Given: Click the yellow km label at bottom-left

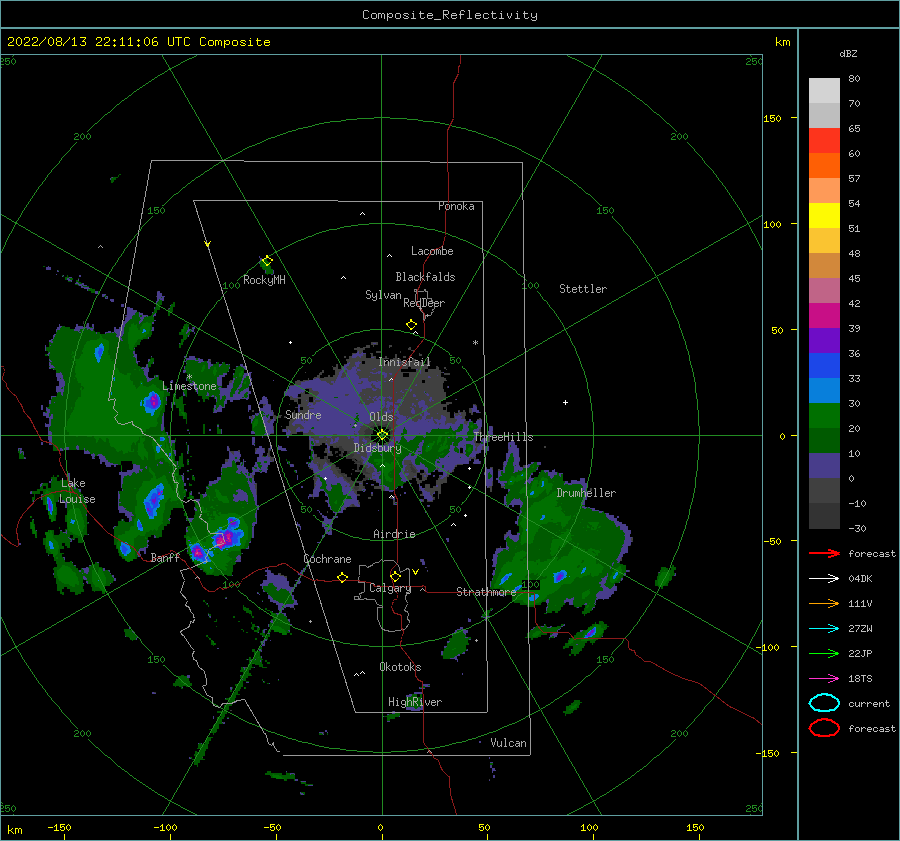Looking at the screenshot, I should (x=15, y=830).
